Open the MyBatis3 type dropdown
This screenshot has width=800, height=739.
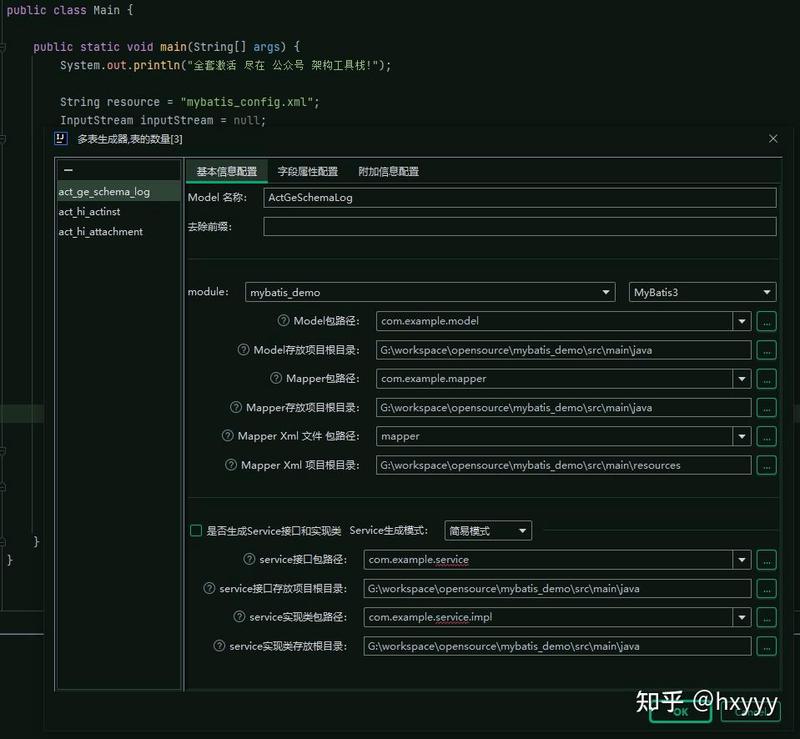pyautogui.click(x=767, y=292)
